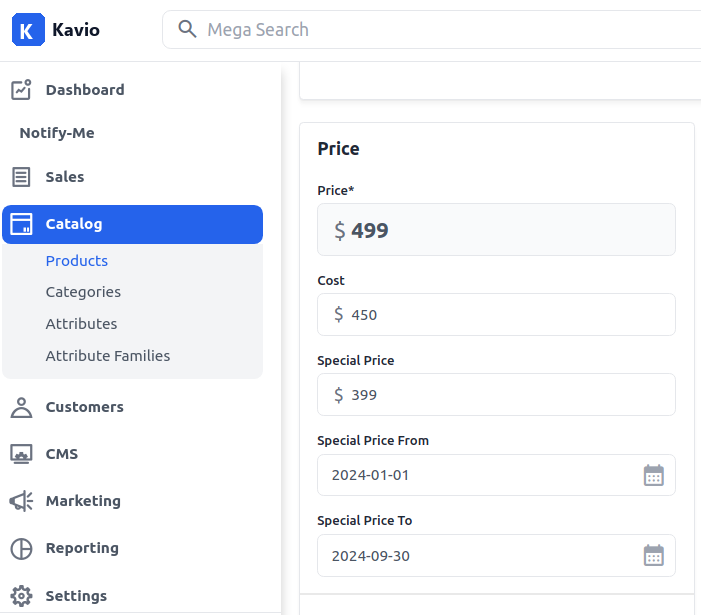This screenshot has height=615, width=701.
Task: Click the Marketing megaphone icon
Action: click(21, 501)
